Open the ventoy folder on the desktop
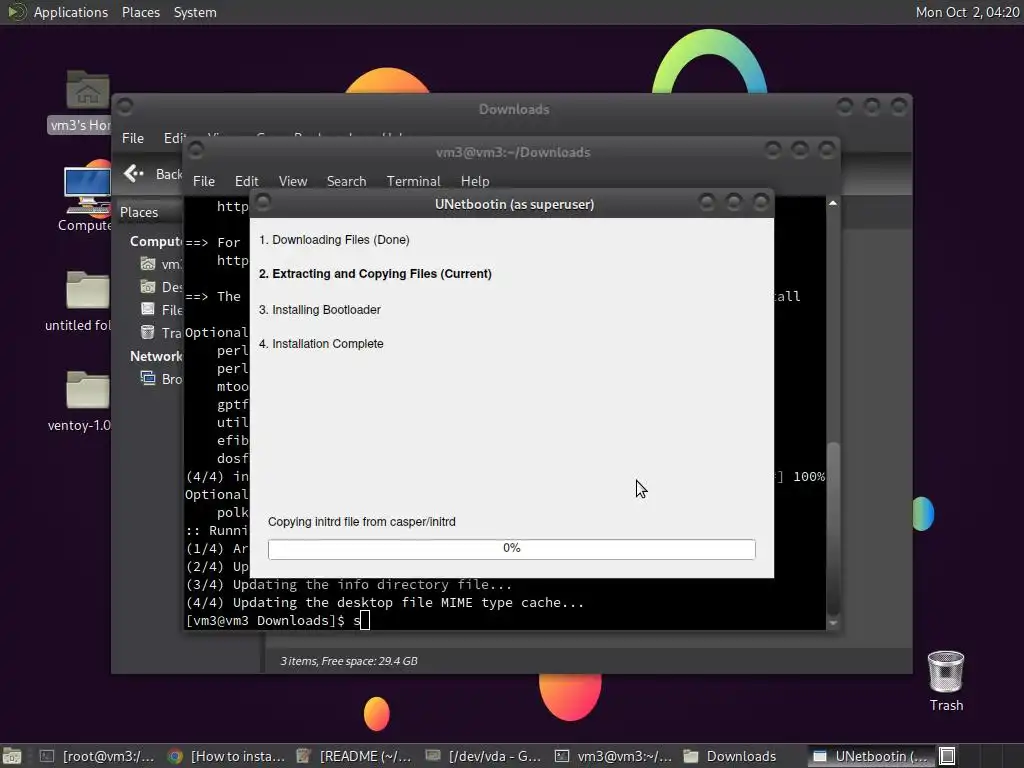1024x768 pixels. 88,389
